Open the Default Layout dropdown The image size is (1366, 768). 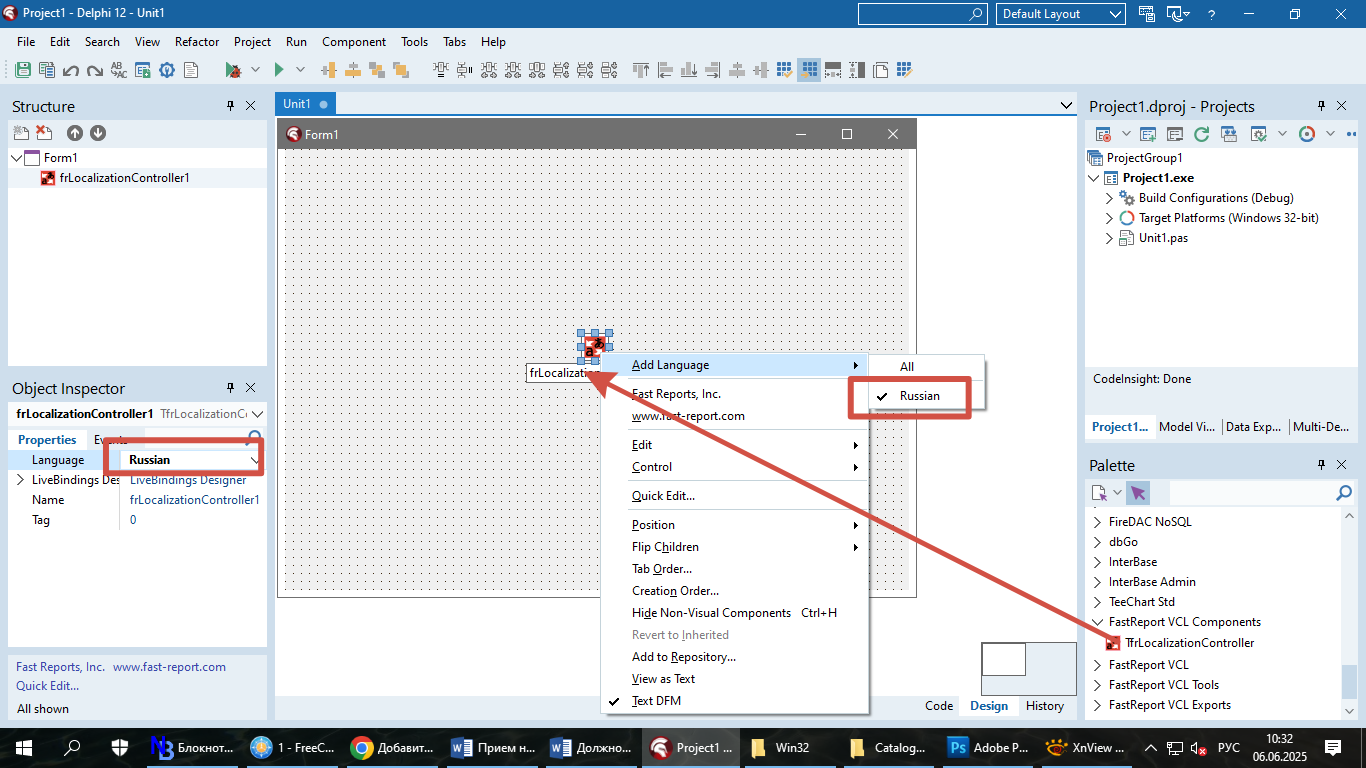point(1061,14)
